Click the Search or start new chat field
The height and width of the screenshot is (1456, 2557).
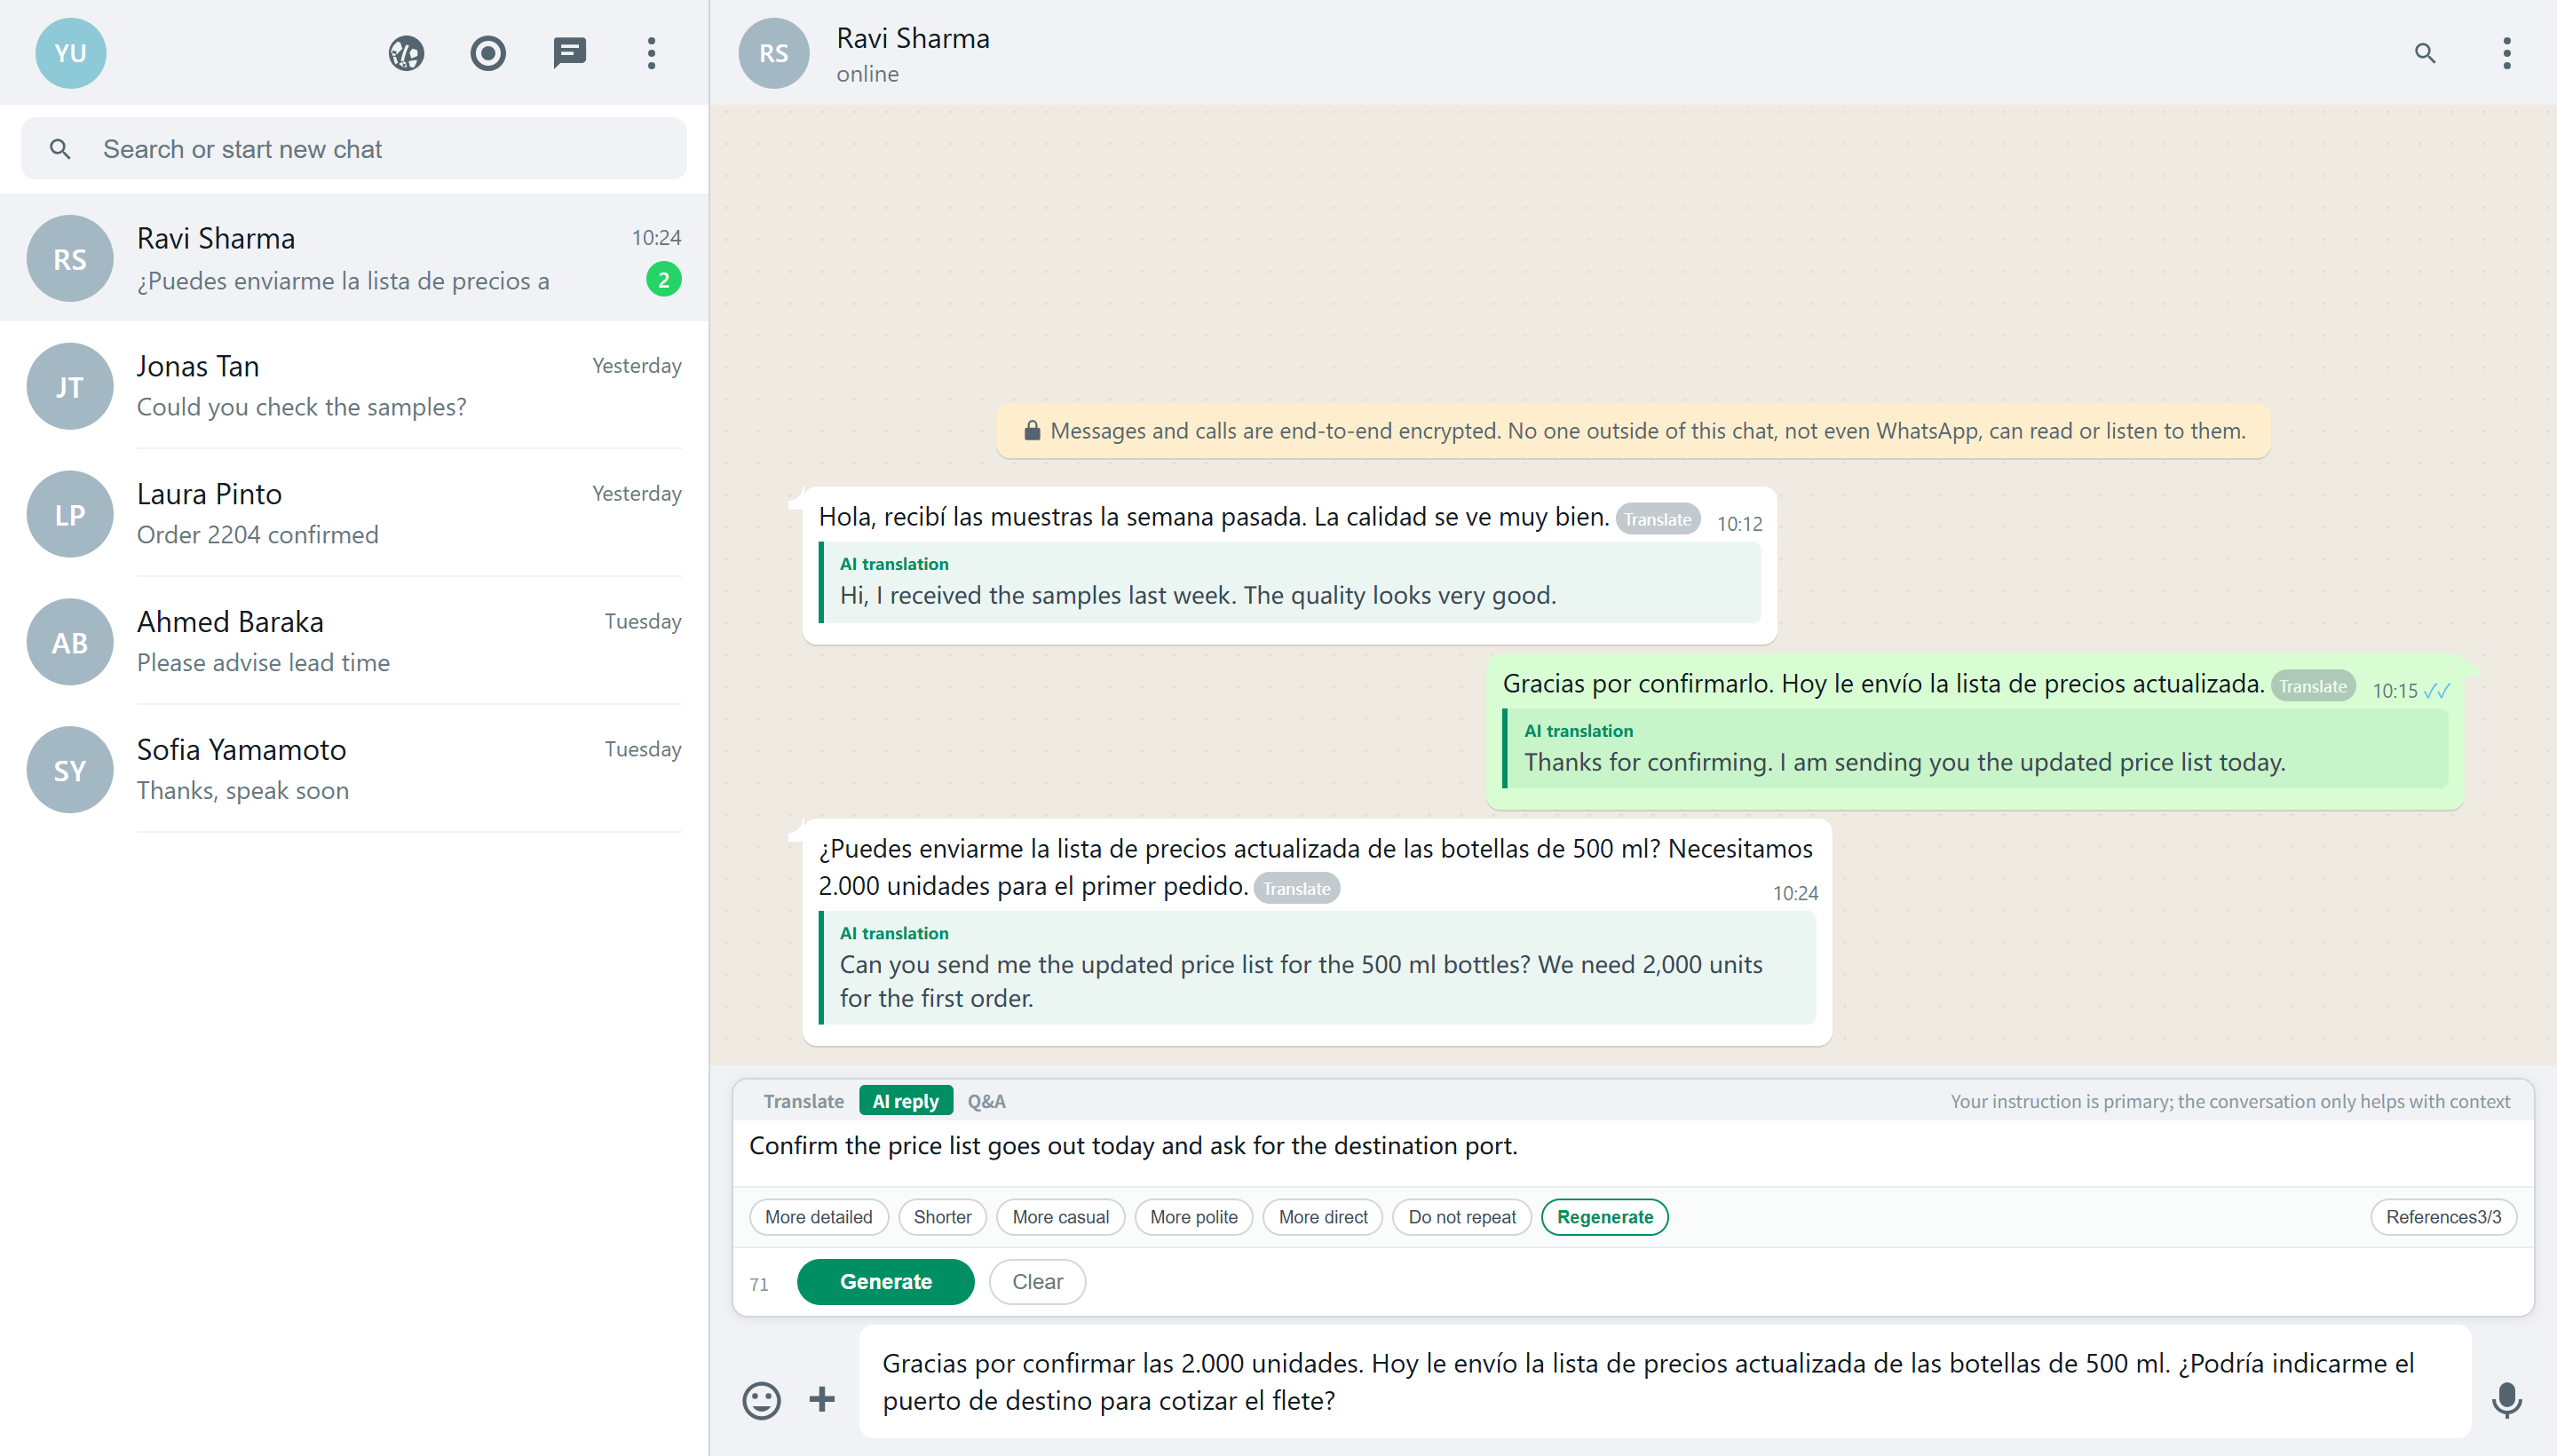point(354,149)
